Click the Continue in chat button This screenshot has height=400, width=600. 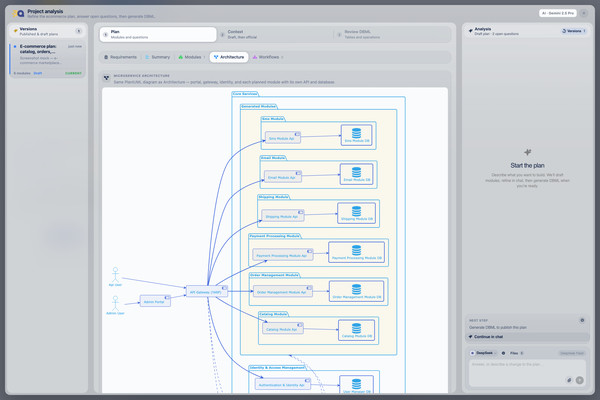(x=528, y=337)
